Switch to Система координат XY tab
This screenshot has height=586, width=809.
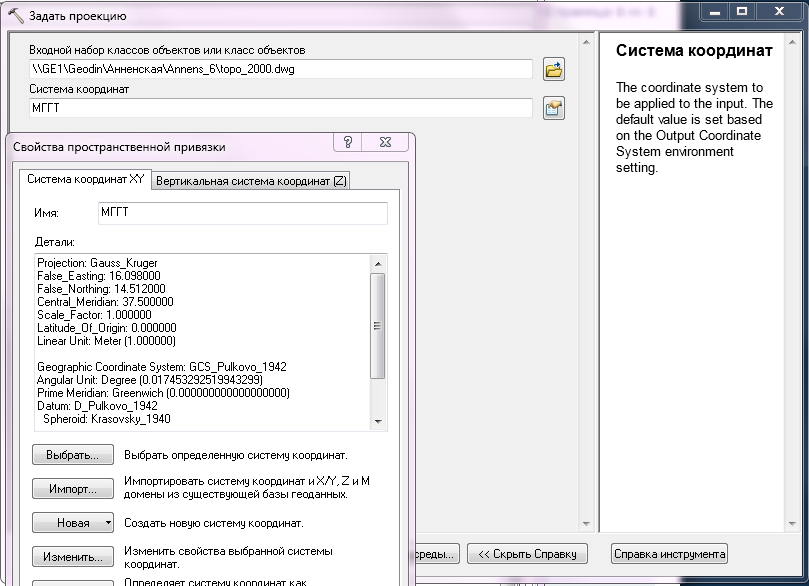pos(85,180)
